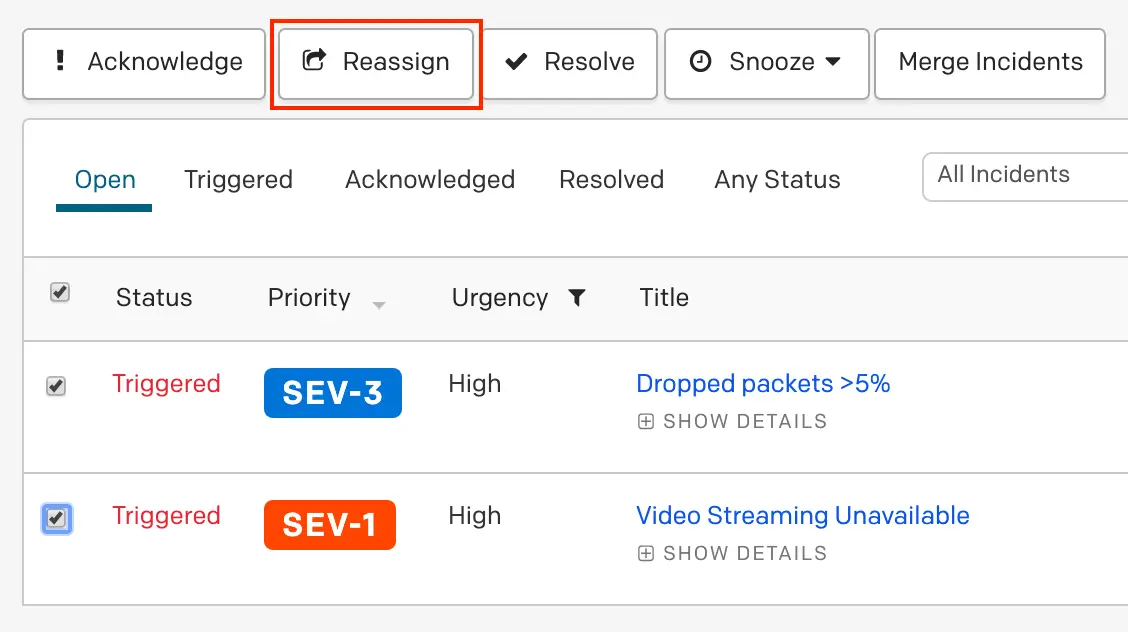Switch to the Resolved tab
Viewport: 1128px width, 632px height.
(611, 180)
